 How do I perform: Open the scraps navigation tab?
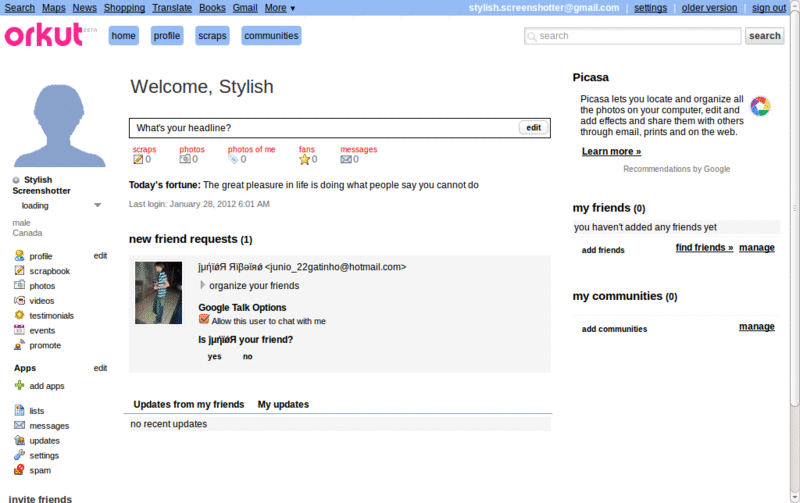click(x=212, y=36)
